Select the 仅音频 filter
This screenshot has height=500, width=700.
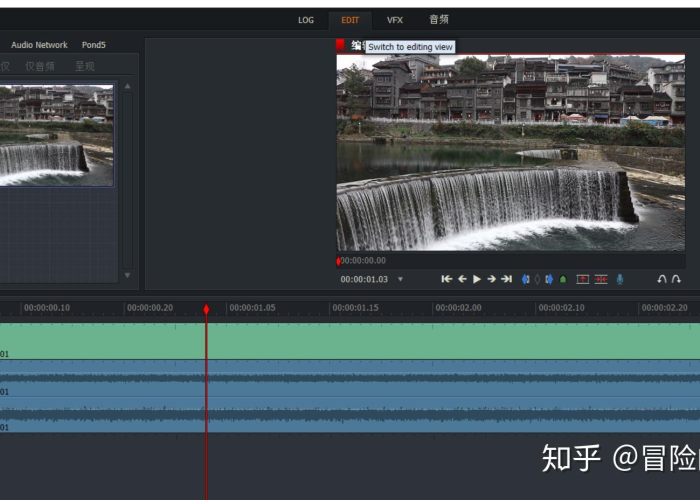click(x=40, y=67)
